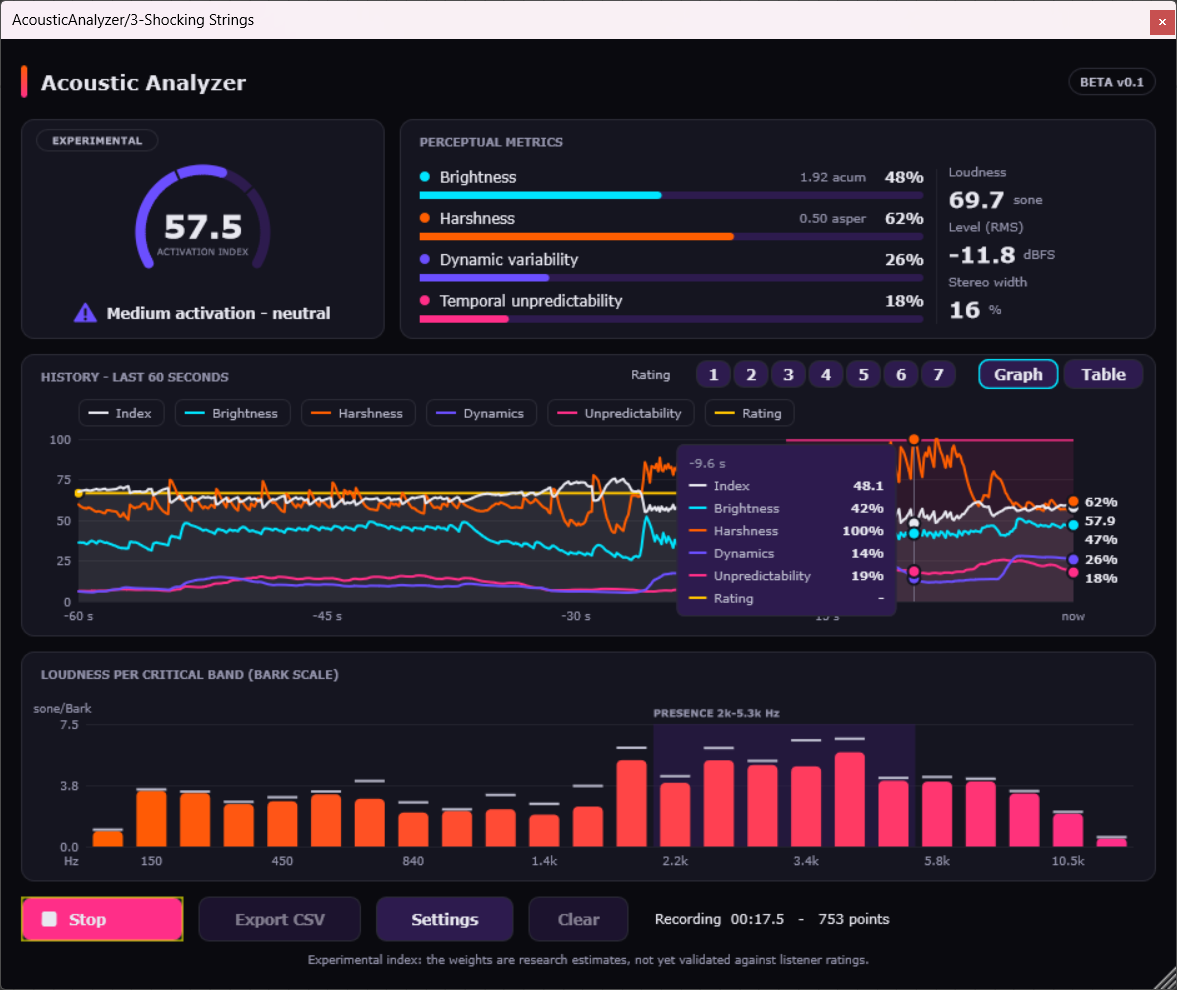Set rating to 1
The width and height of the screenshot is (1177, 990).
[x=713, y=375]
